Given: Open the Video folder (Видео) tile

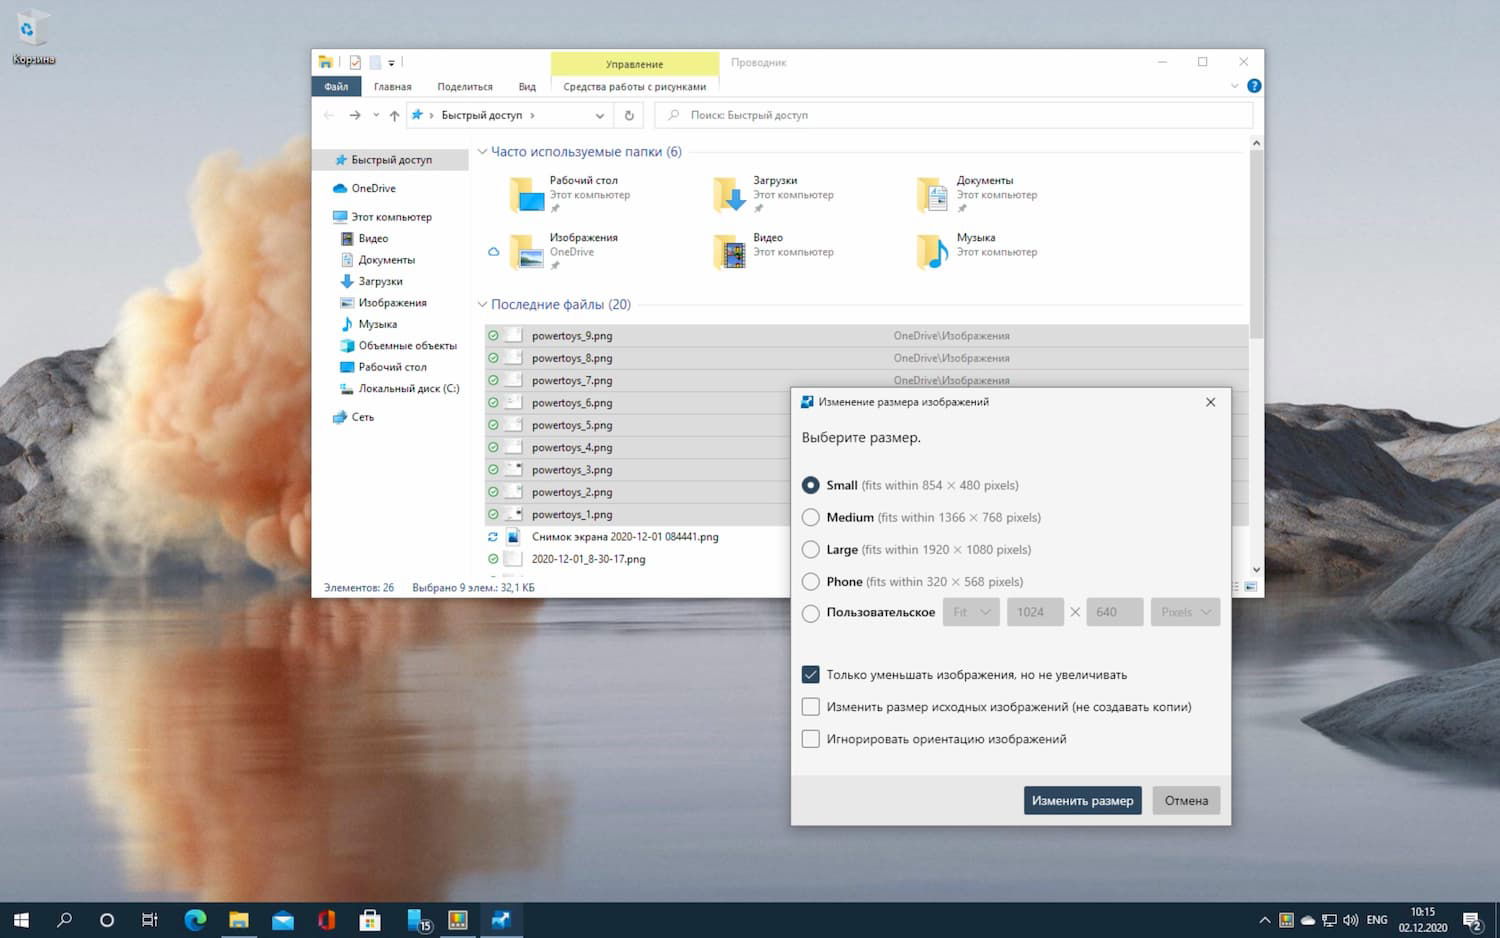Looking at the screenshot, I should pyautogui.click(x=774, y=251).
